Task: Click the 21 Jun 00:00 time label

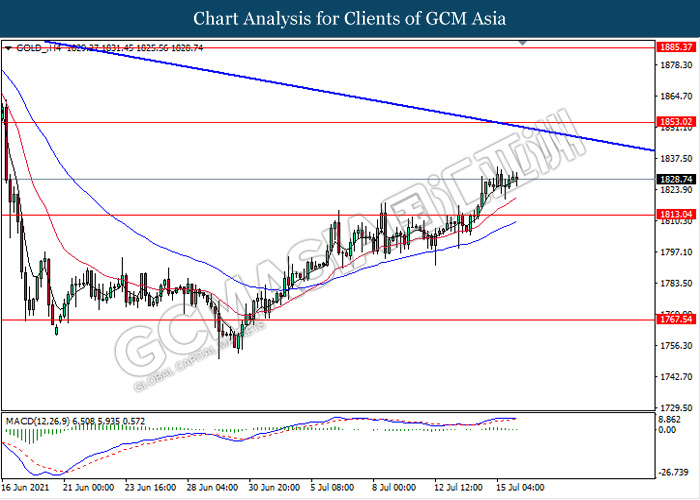Action: (x=88, y=487)
